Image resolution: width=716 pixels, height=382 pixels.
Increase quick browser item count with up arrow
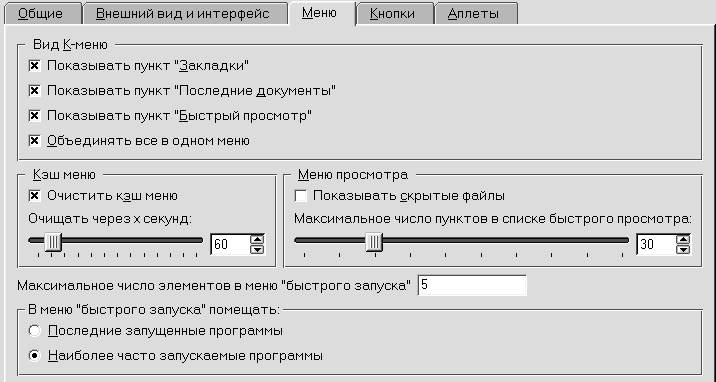point(683,239)
